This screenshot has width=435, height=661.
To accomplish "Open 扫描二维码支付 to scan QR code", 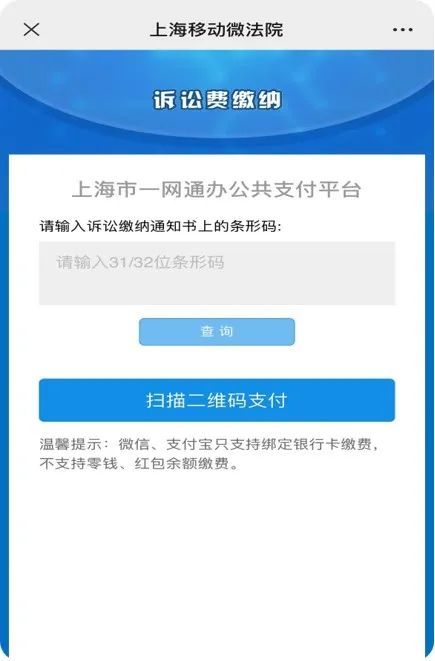I will click(x=217, y=400).
